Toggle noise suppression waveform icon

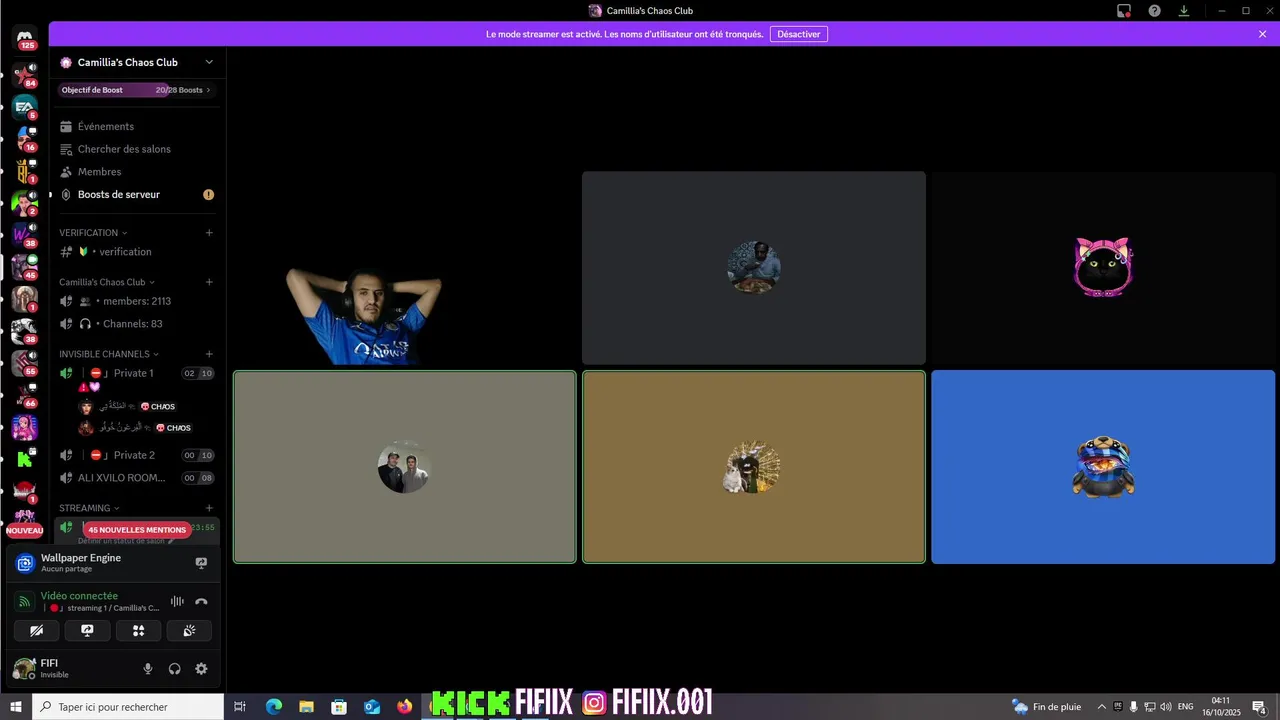pyautogui.click(x=177, y=601)
